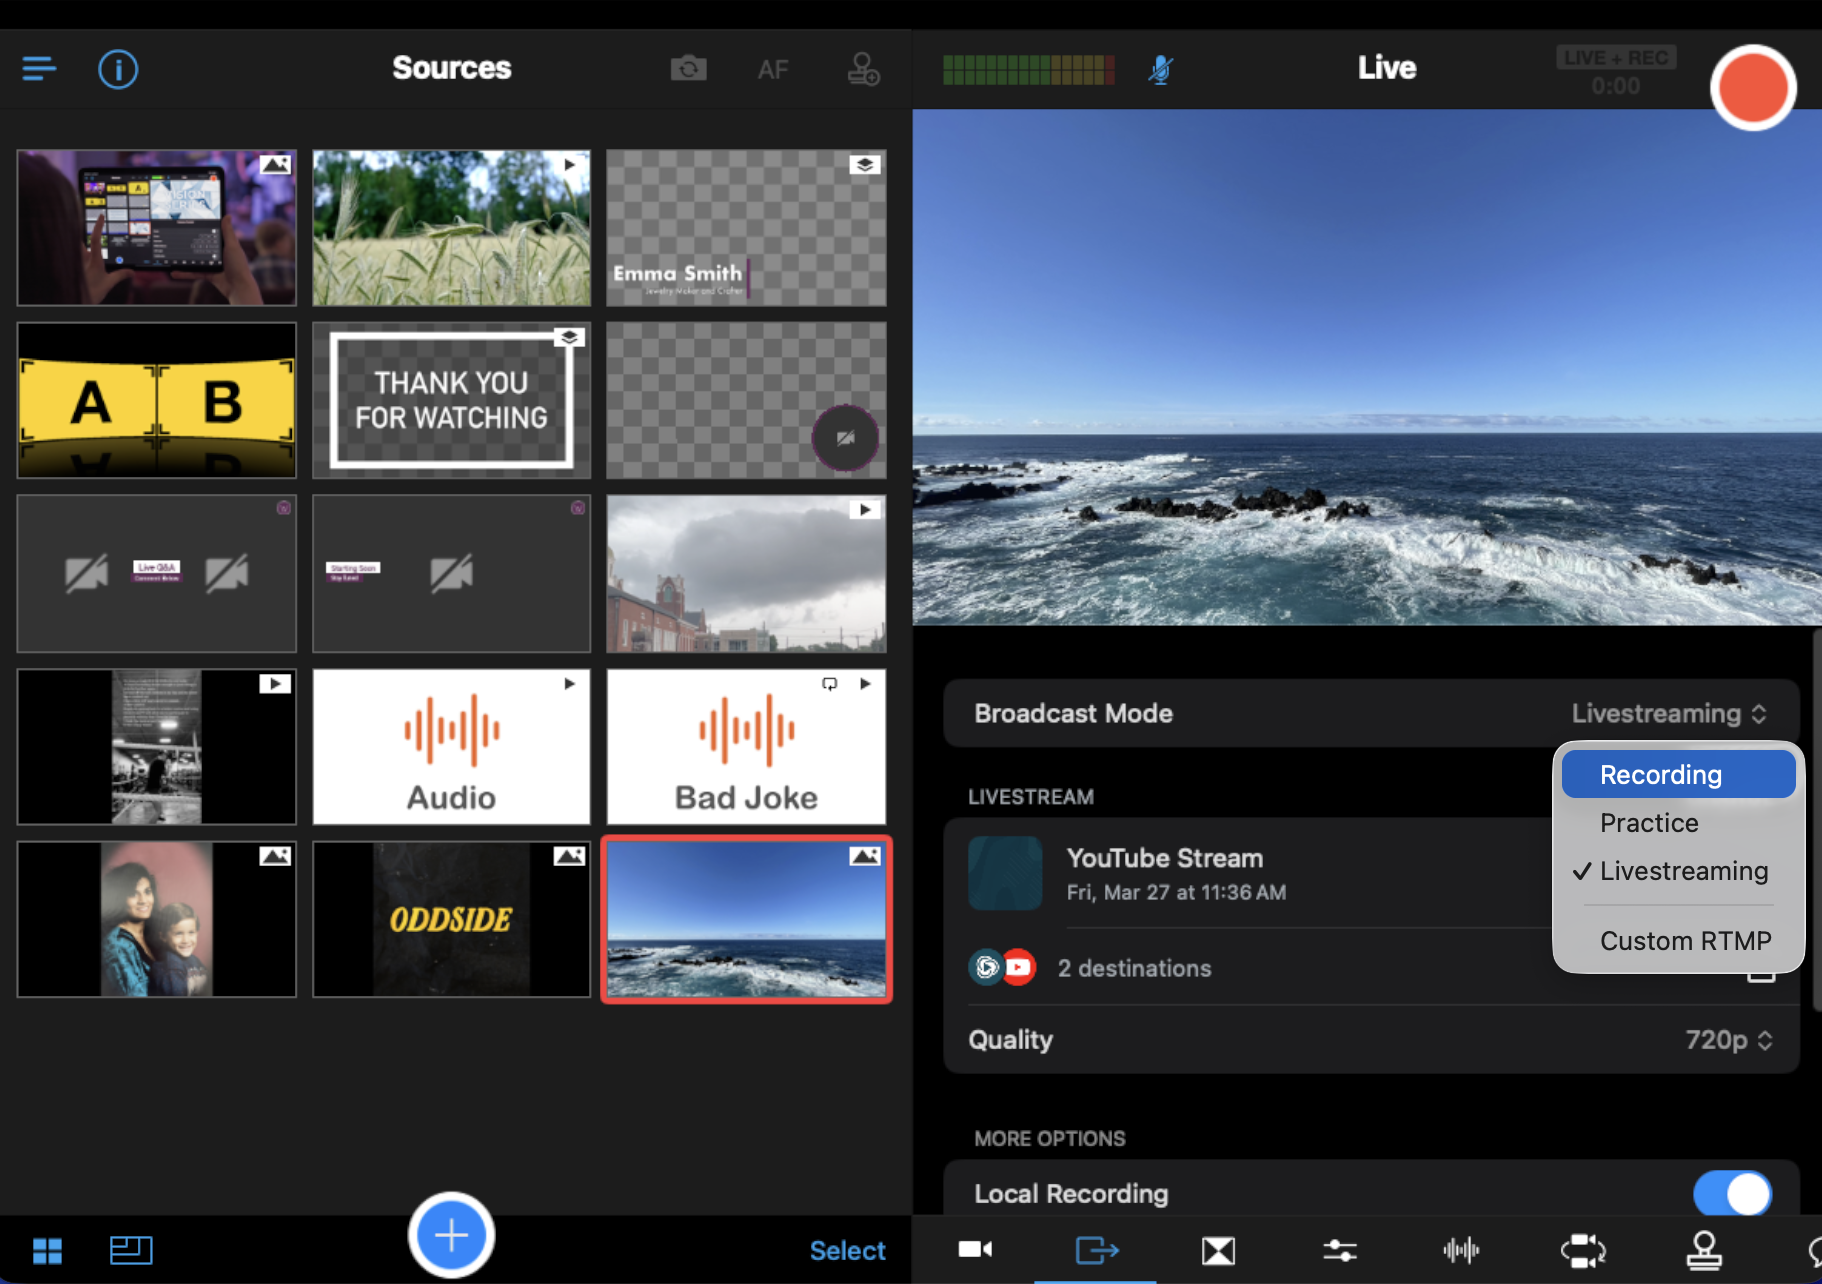Toggle the Local Recording switch
Image resolution: width=1822 pixels, height=1284 pixels.
point(1732,1193)
